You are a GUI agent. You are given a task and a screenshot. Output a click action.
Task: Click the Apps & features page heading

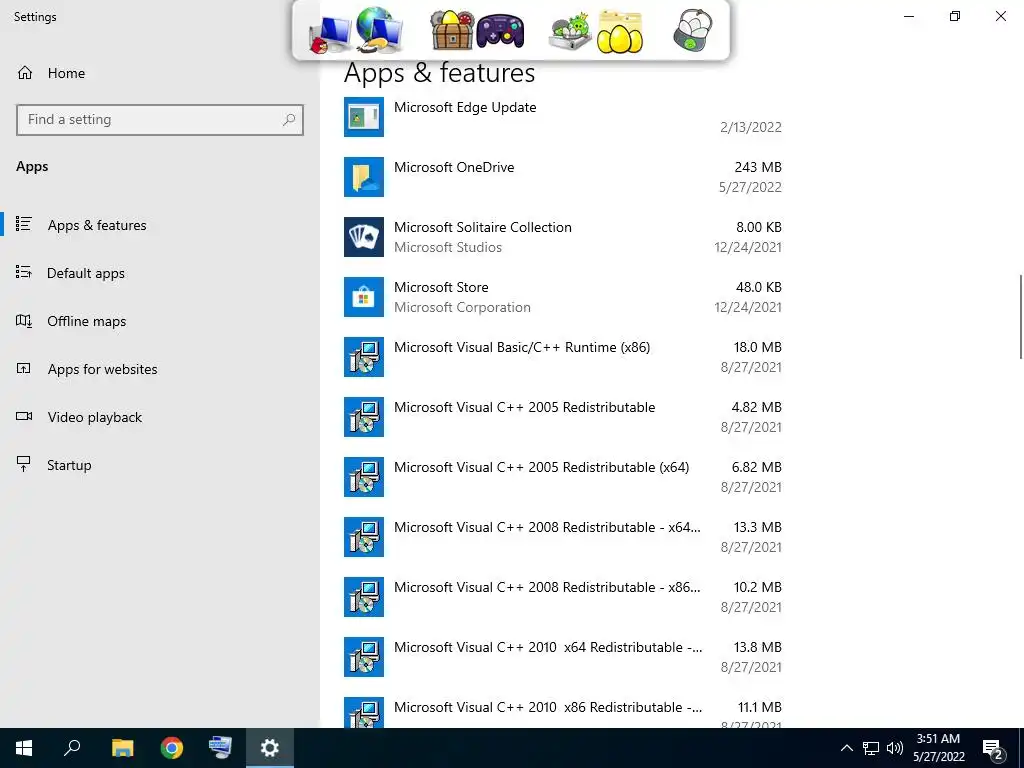point(440,72)
